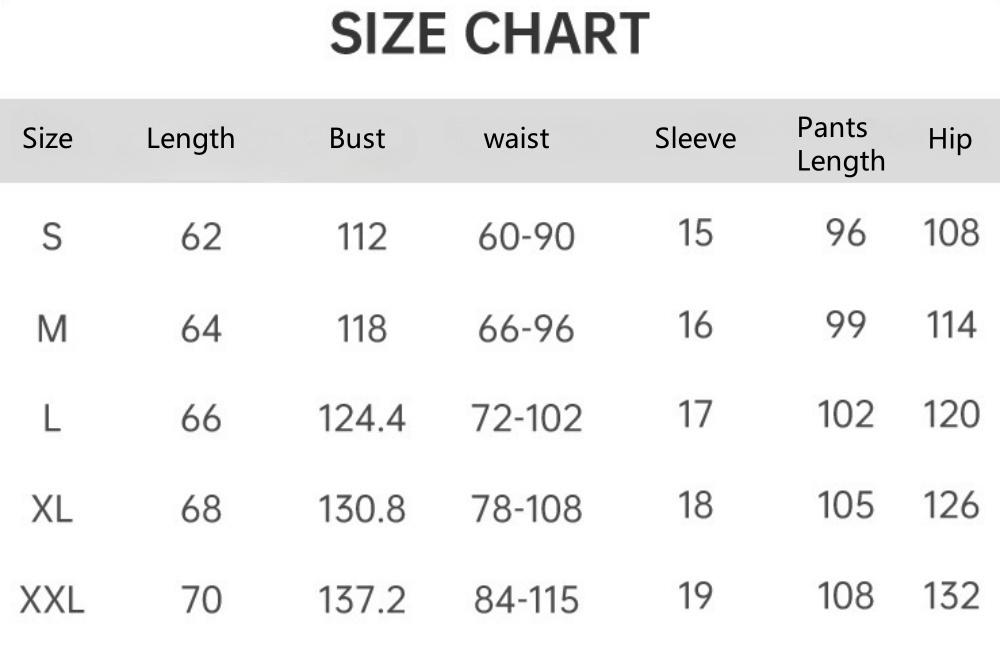Select the 19 sleeve value
Screen dimensions: 1000x664
tap(695, 596)
